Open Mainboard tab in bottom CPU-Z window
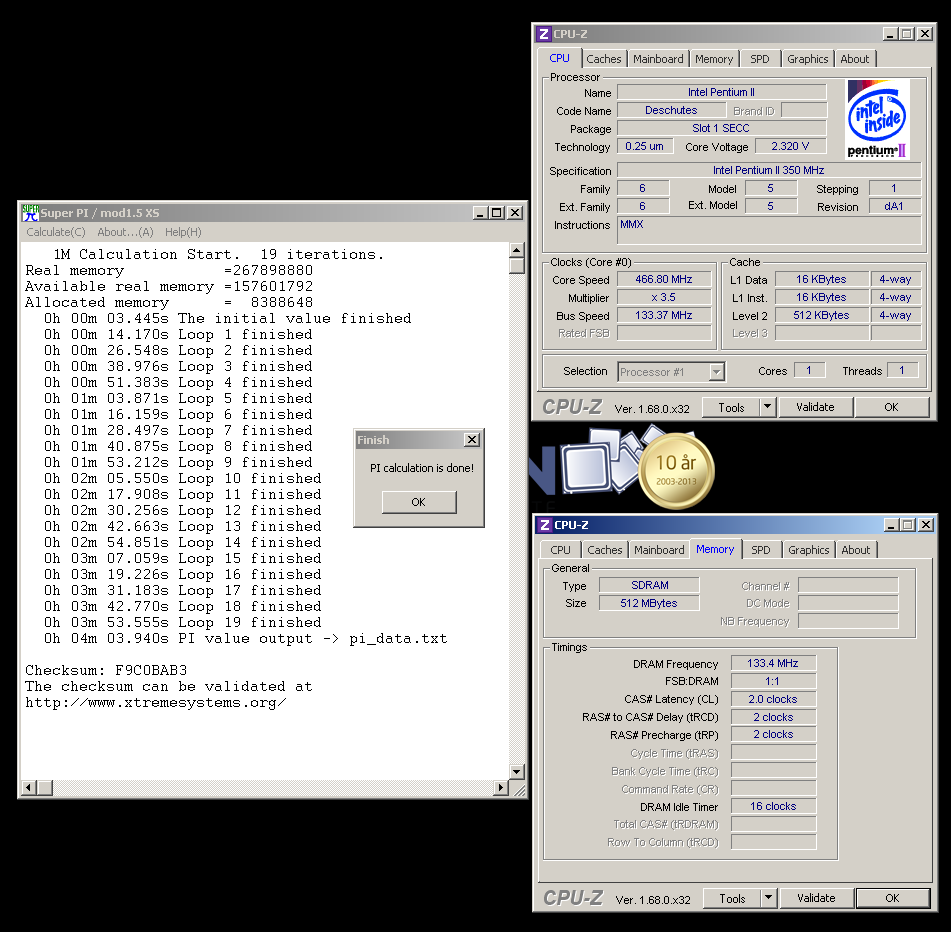This screenshot has width=951, height=932. 659,550
